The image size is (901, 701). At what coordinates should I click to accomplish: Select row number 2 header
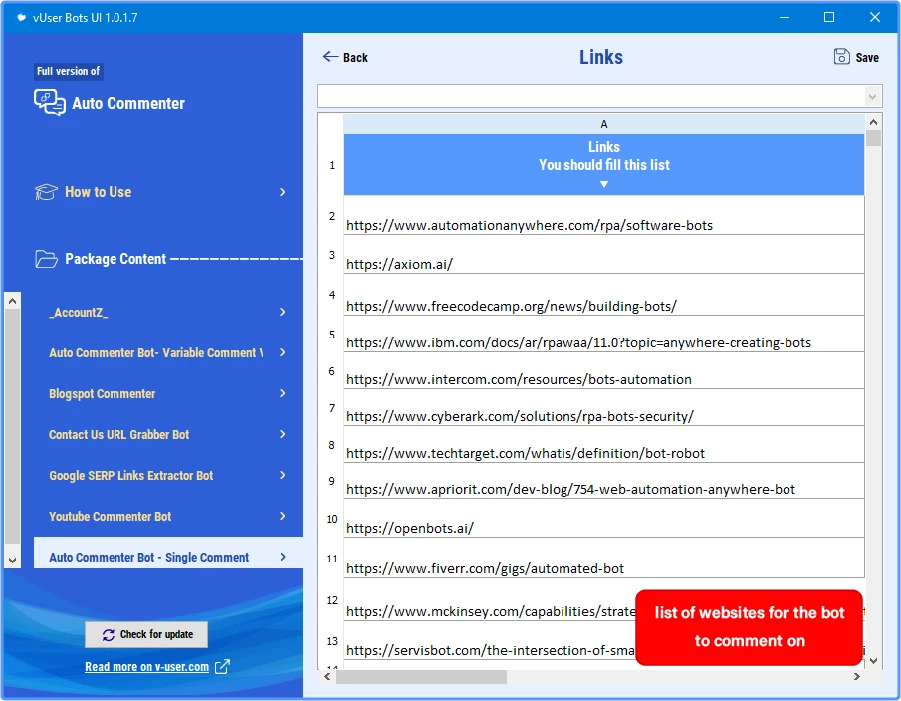[332, 215]
